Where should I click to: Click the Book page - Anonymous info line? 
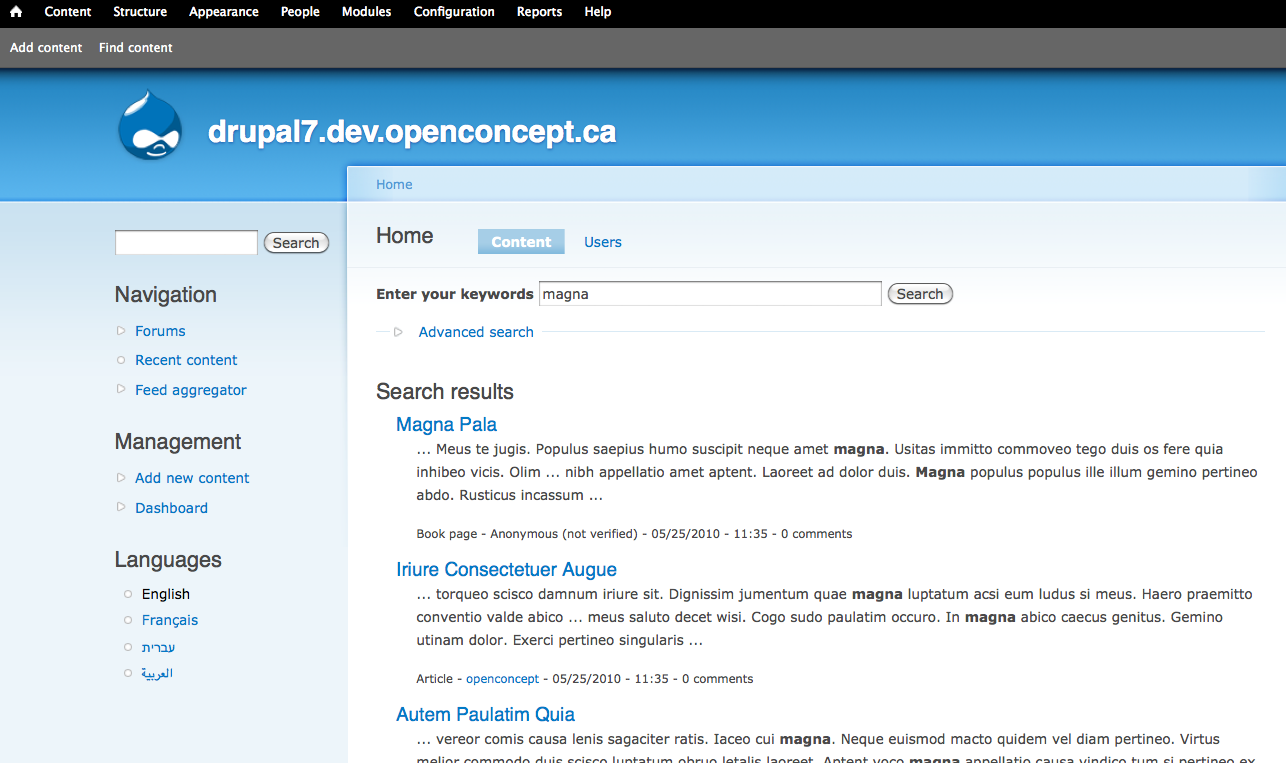(634, 534)
